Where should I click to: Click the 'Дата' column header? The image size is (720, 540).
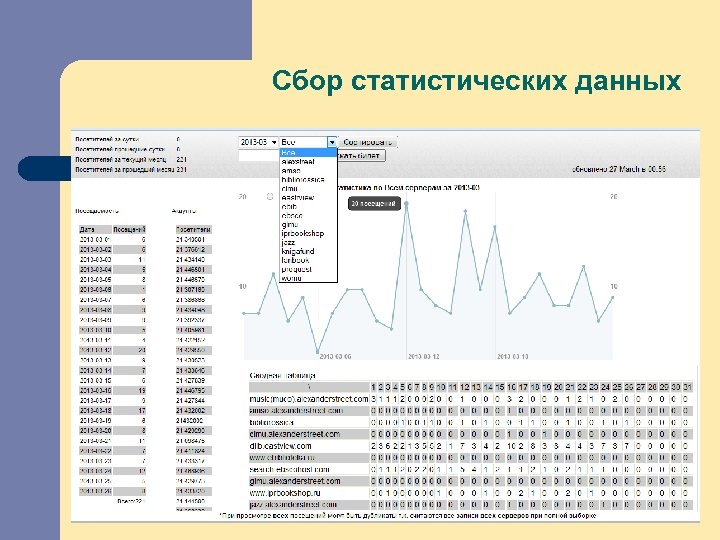[95, 229]
